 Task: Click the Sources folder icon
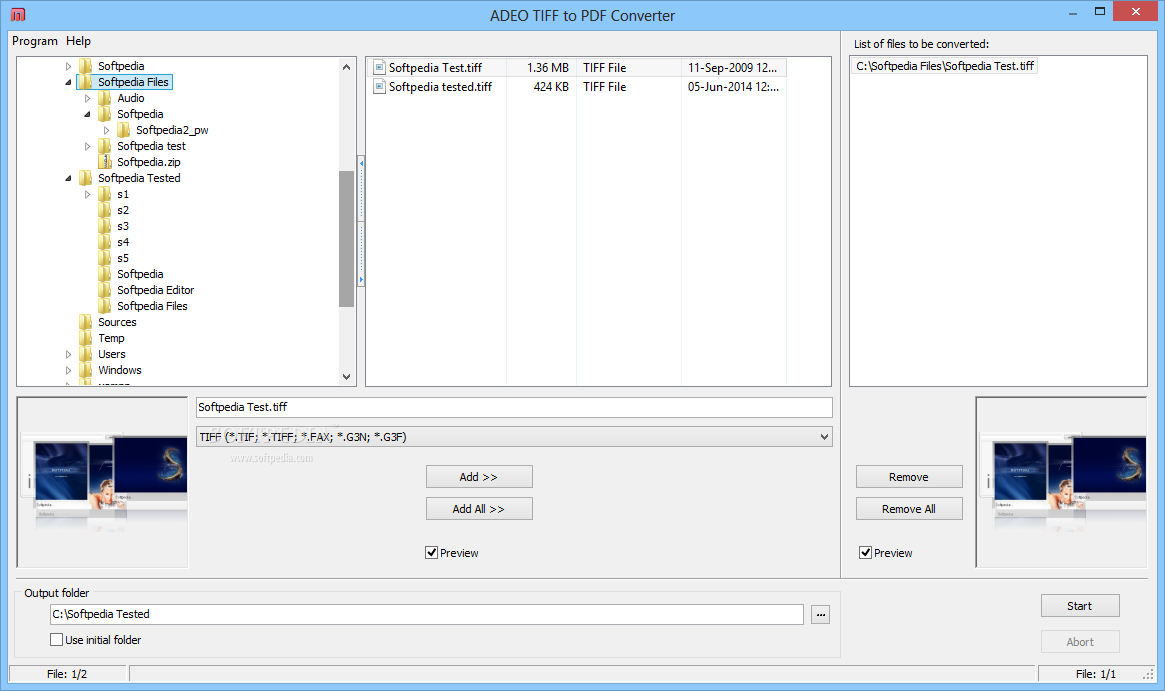85,322
